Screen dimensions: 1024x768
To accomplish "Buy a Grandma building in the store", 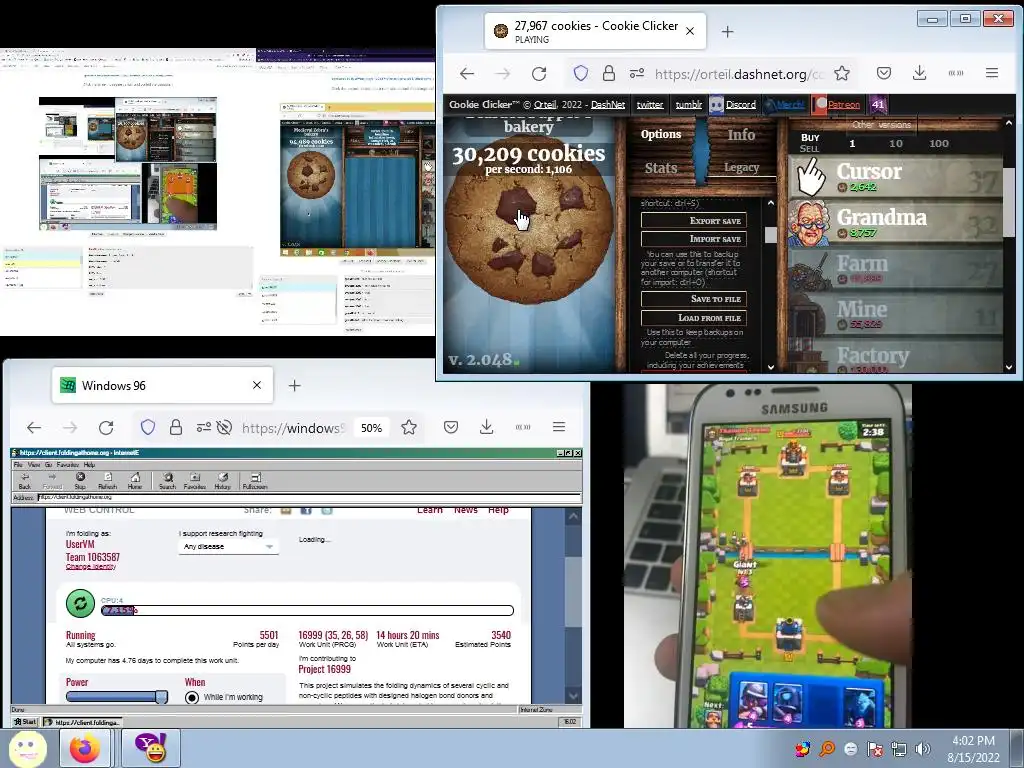I will [895, 223].
